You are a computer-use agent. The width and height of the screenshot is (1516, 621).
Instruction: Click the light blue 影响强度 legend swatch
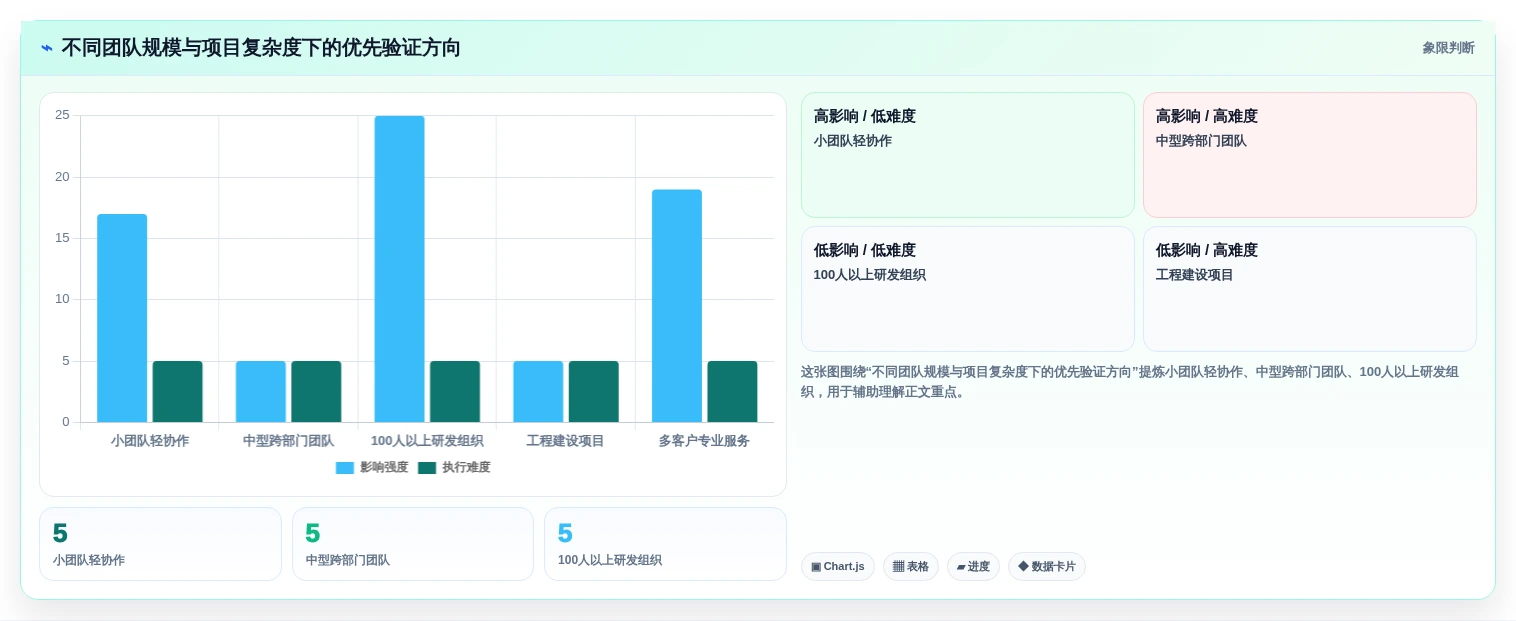(x=345, y=468)
